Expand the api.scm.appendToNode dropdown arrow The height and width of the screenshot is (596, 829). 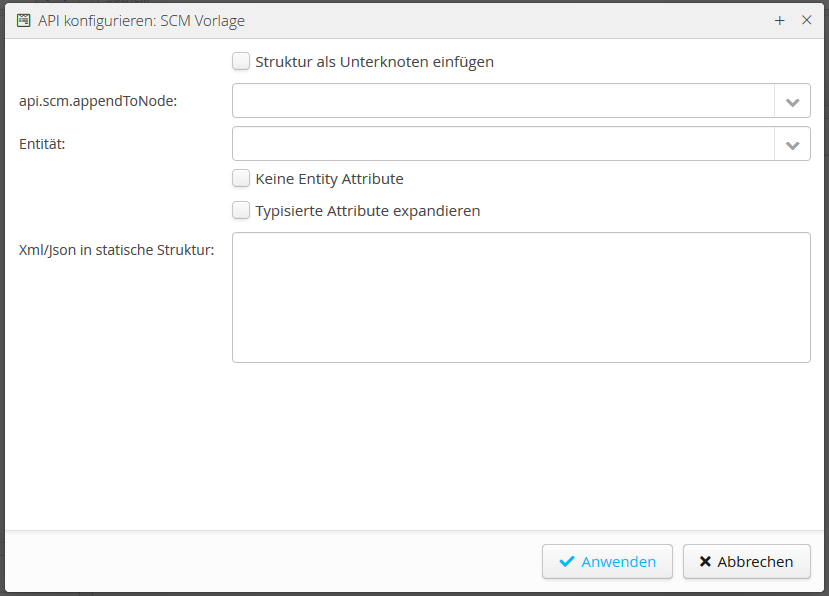[x=792, y=101]
